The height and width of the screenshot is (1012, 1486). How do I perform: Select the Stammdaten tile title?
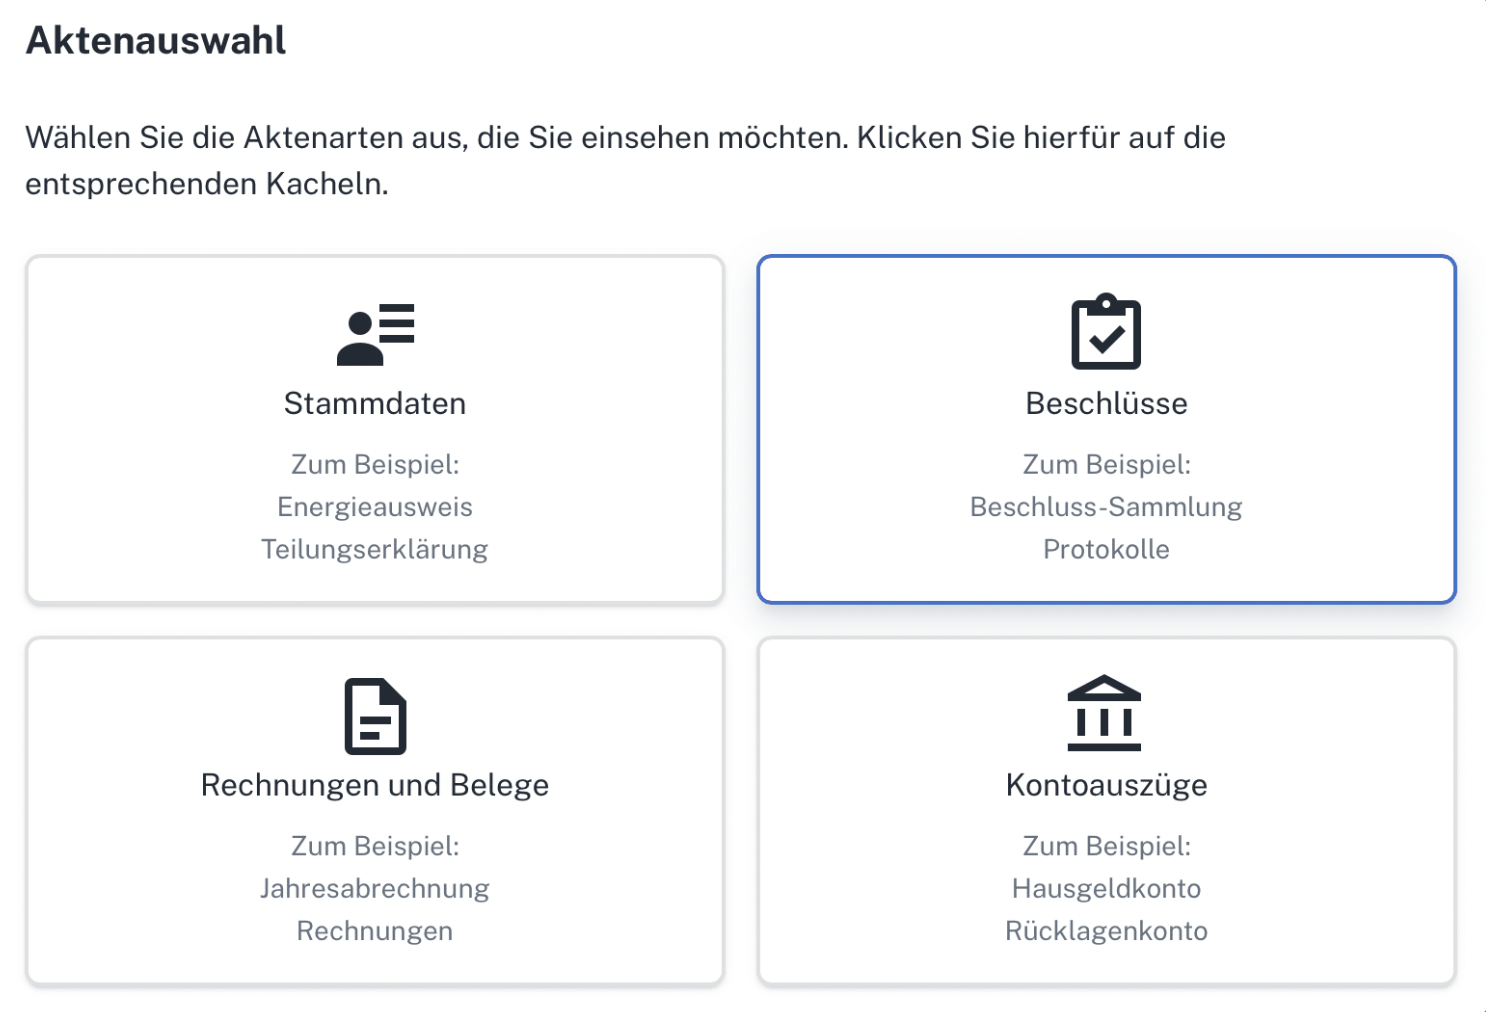tap(375, 403)
